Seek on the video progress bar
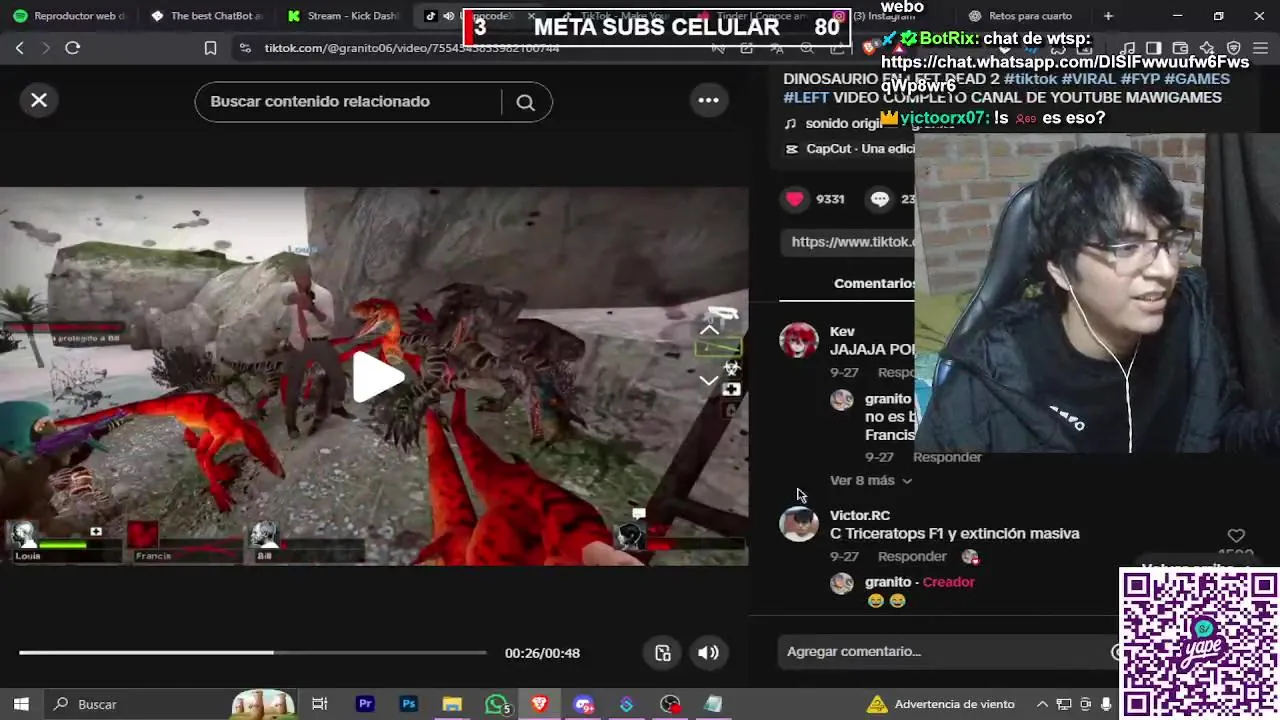This screenshot has height=720, width=1280. [x=252, y=653]
